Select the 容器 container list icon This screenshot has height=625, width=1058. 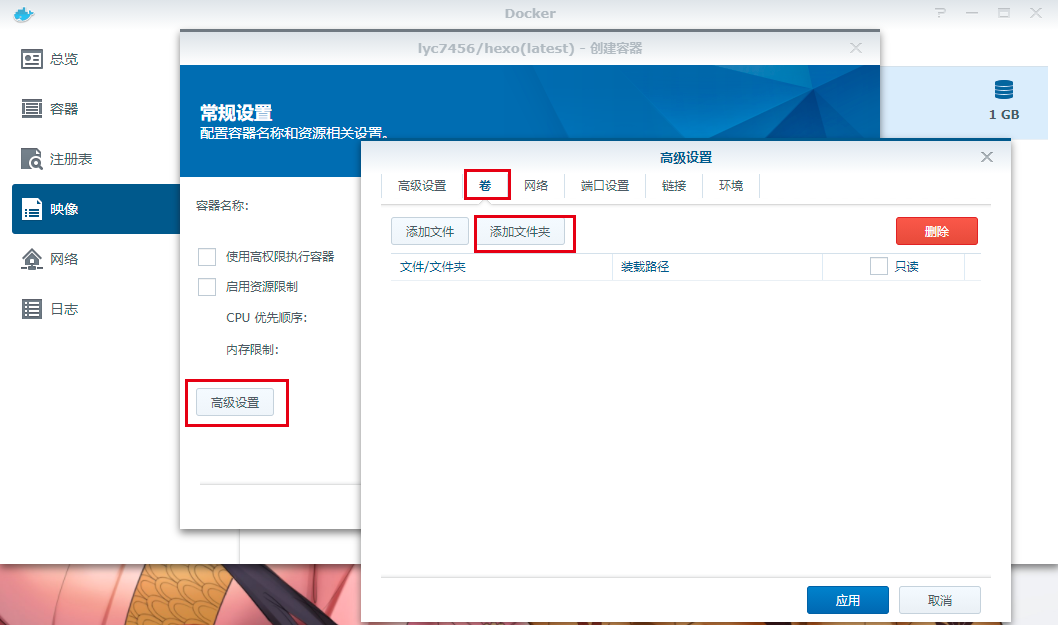[x=32, y=109]
